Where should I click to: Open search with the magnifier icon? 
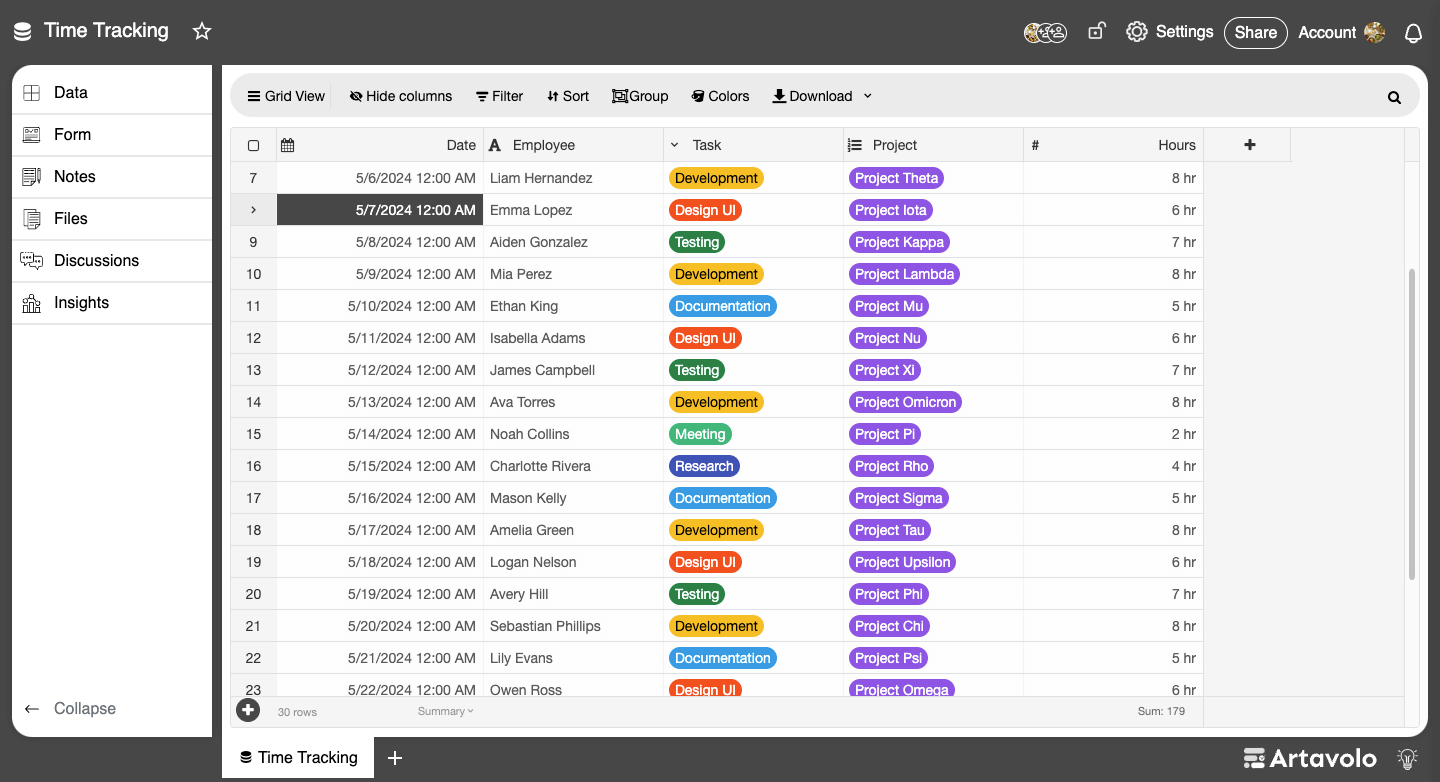pos(1394,97)
